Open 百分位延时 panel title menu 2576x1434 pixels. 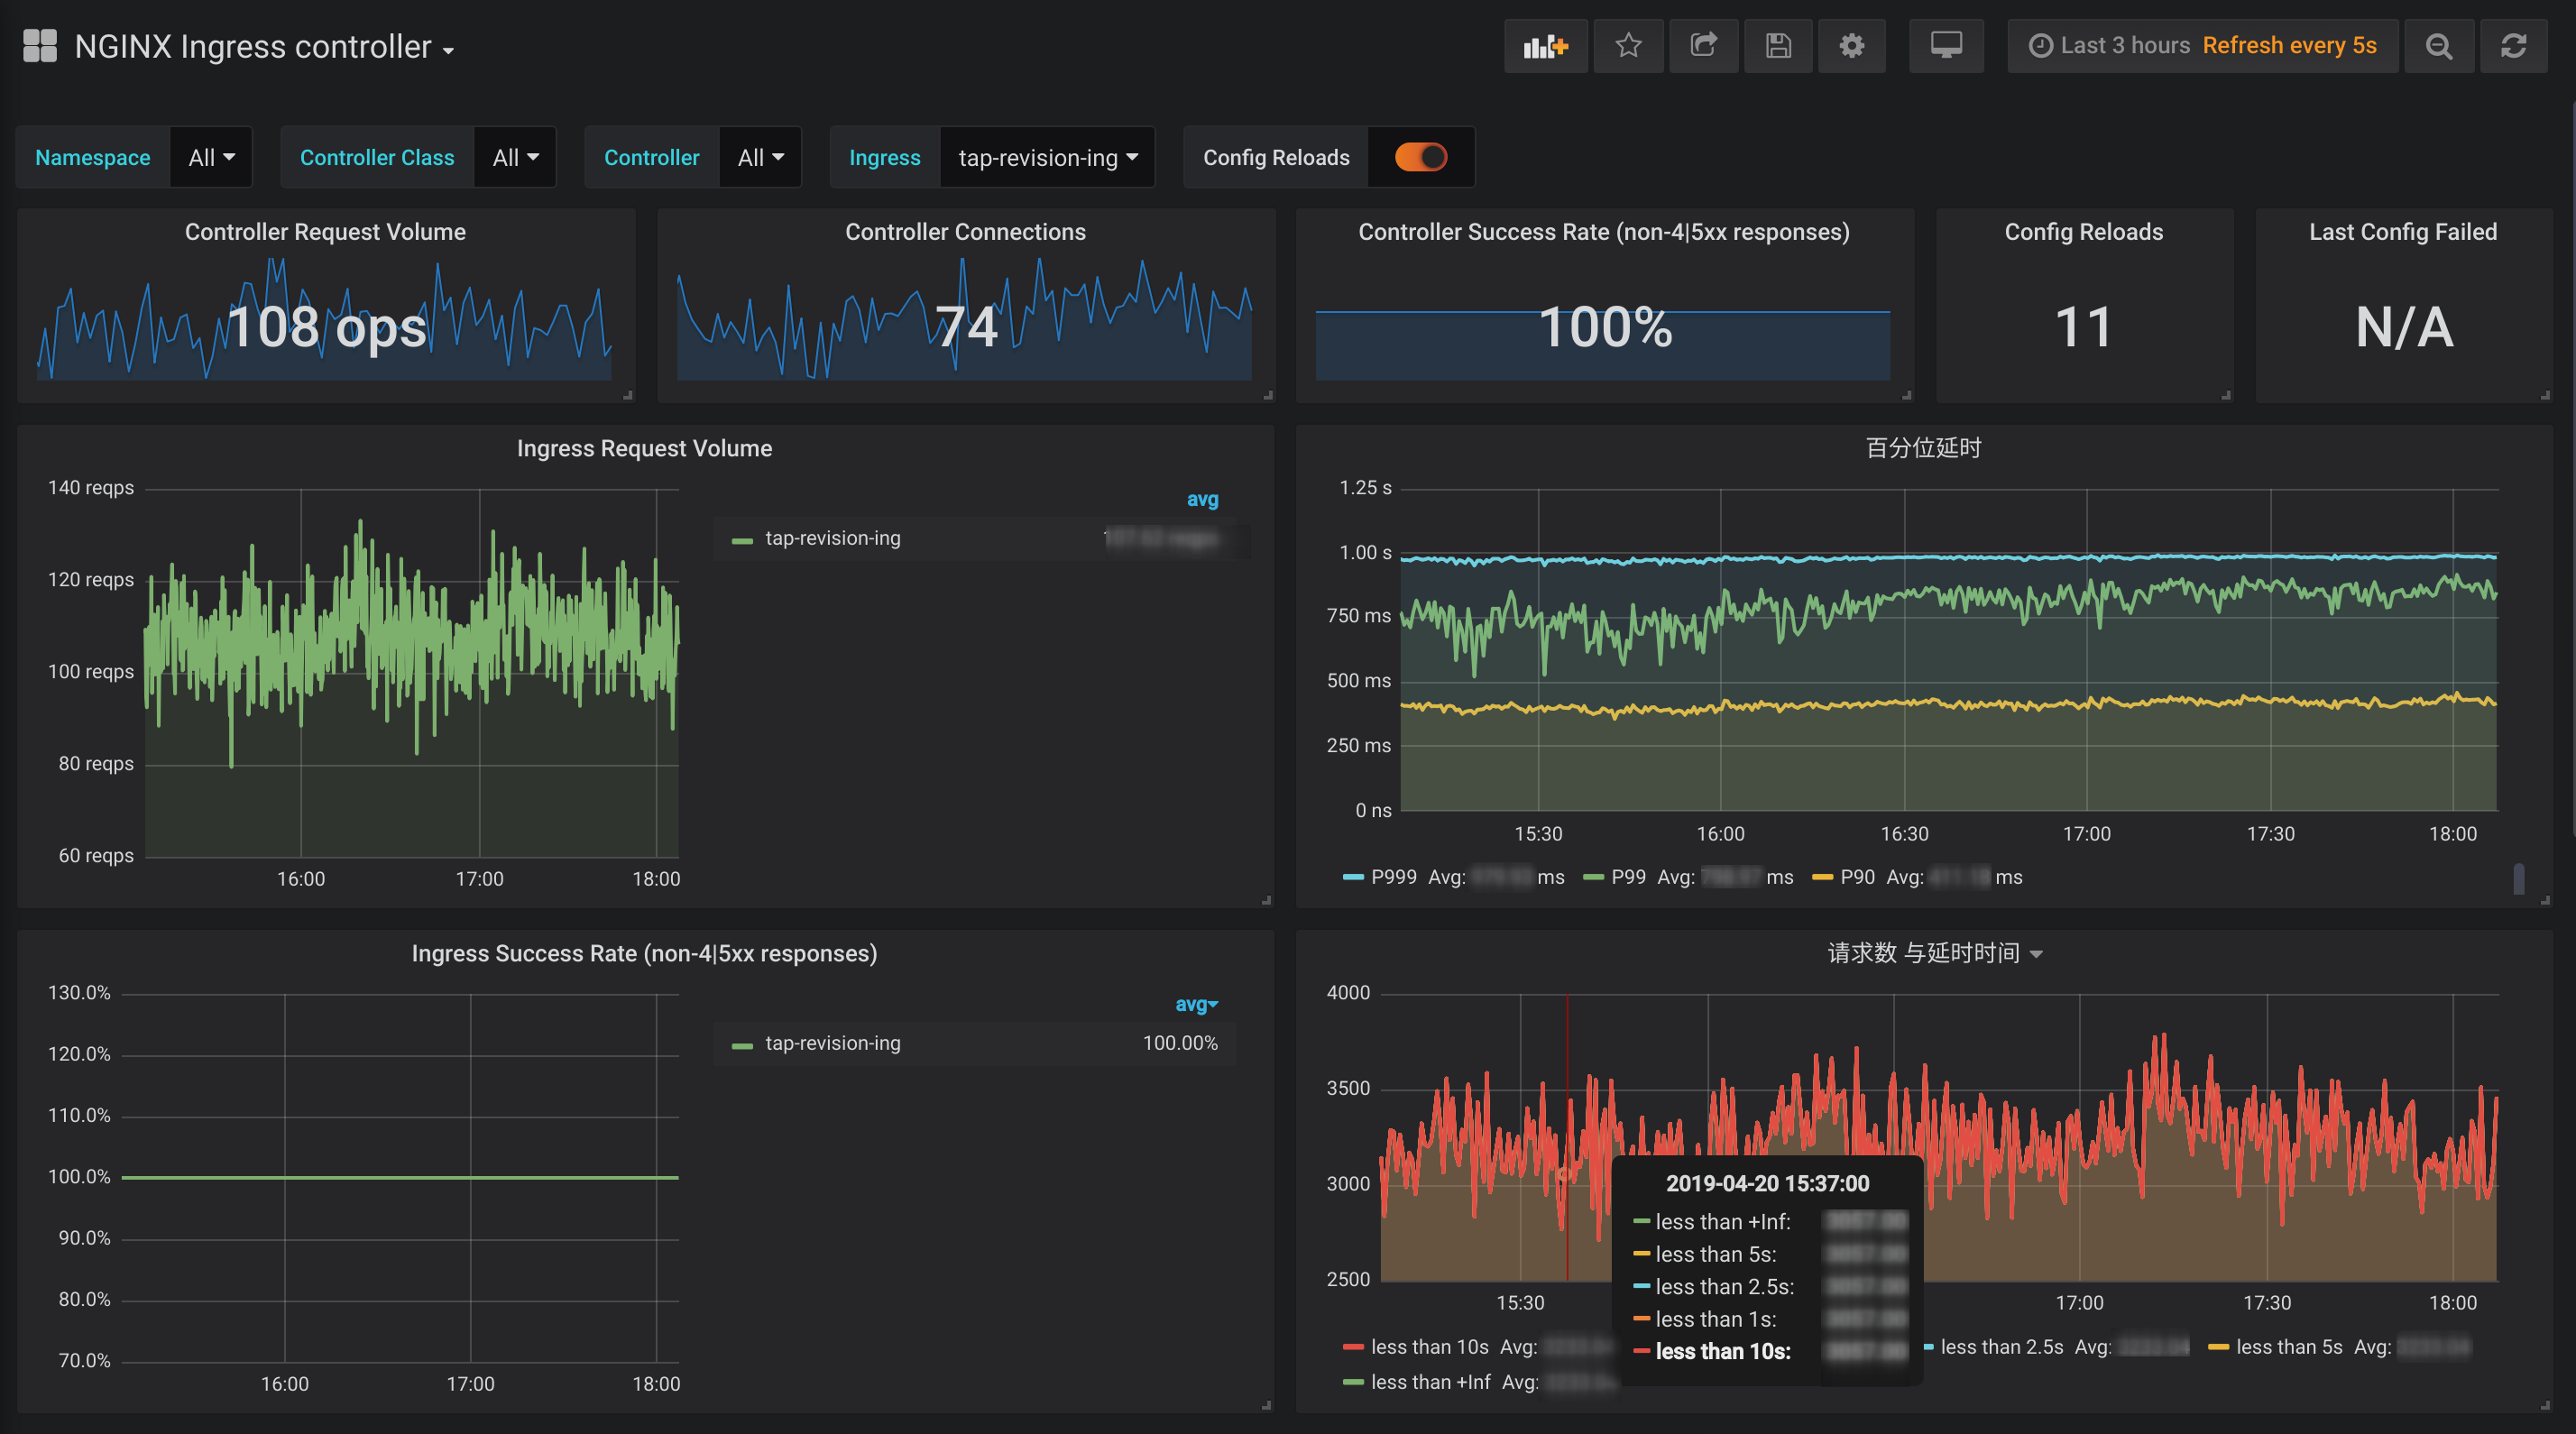pyautogui.click(x=1923, y=448)
